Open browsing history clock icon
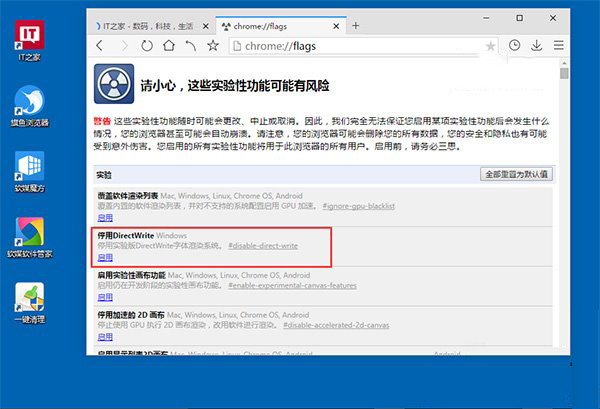This screenshot has height=409, width=600. pyautogui.click(x=514, y=45)
